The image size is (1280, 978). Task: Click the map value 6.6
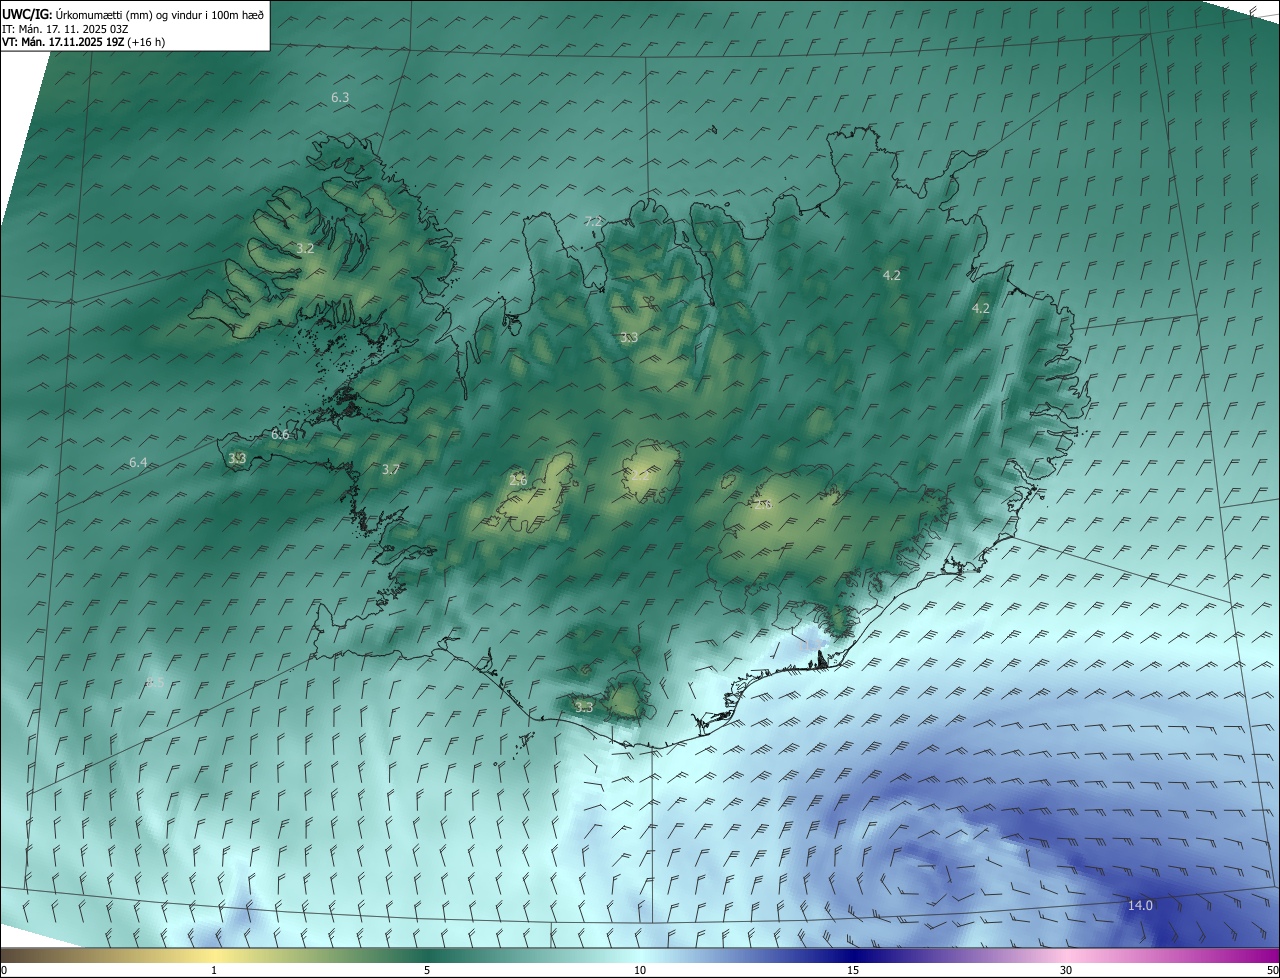280,435
